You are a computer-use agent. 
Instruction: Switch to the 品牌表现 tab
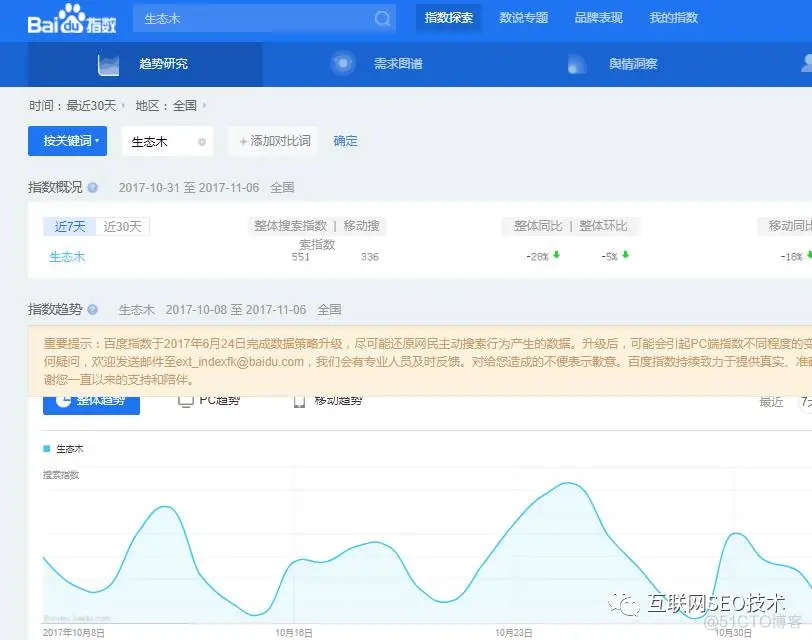coord(598,17)
